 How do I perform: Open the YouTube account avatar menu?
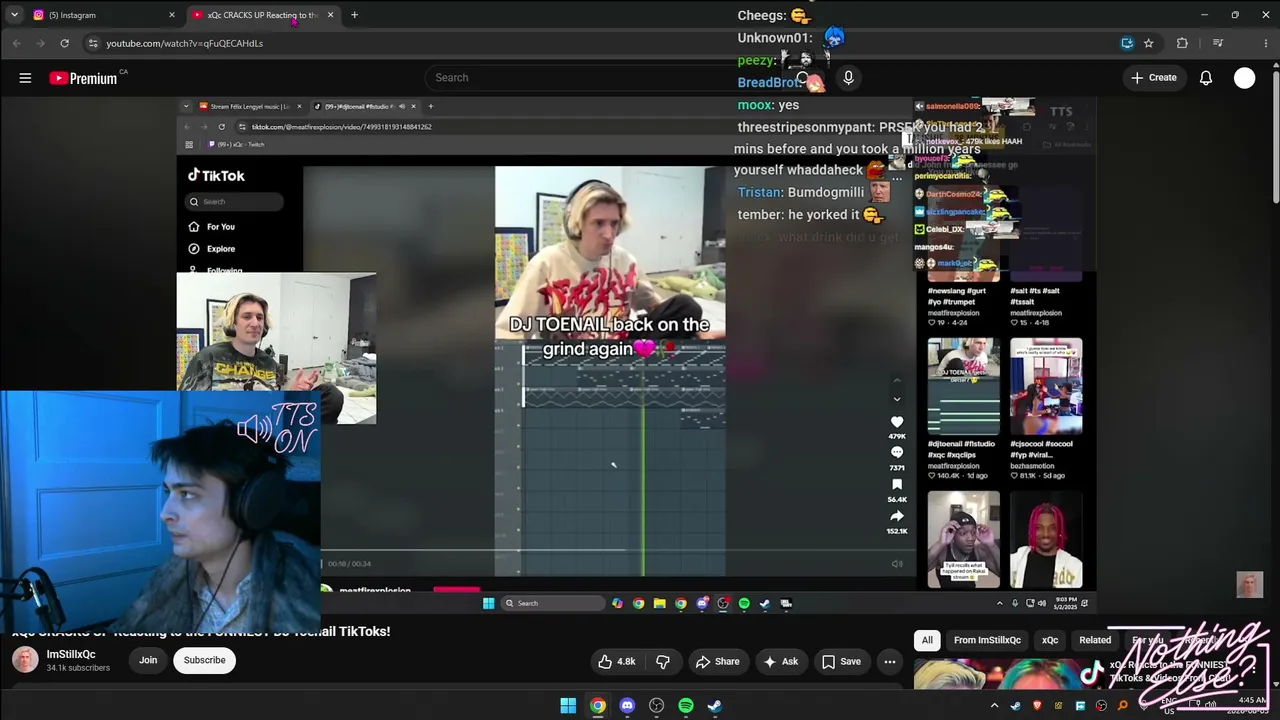[x=1245, y=78]
